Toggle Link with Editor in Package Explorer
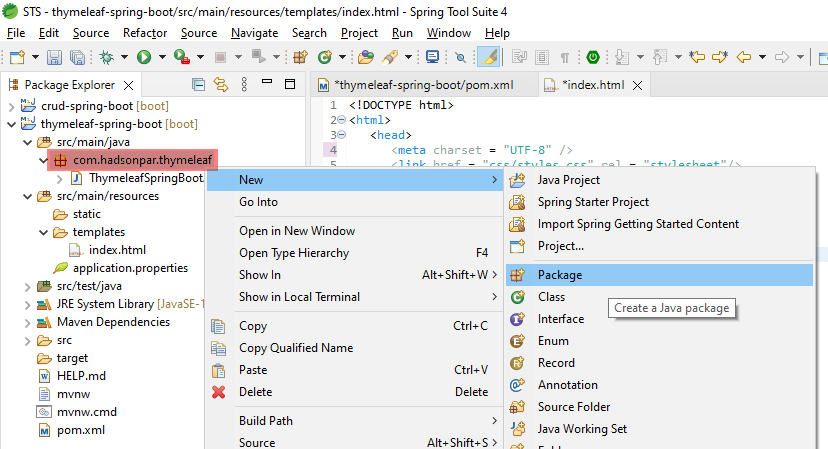 221,85
